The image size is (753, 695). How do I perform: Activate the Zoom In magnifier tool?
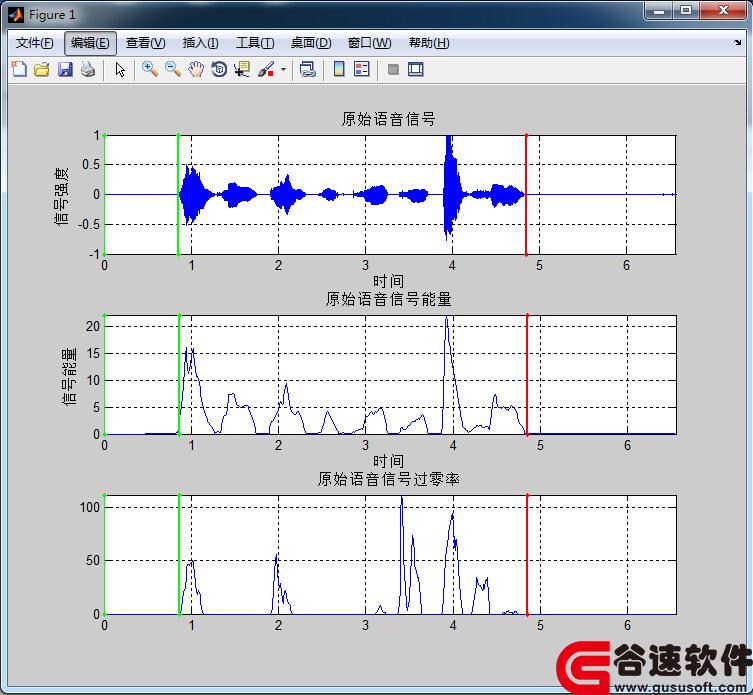point(150,70)
